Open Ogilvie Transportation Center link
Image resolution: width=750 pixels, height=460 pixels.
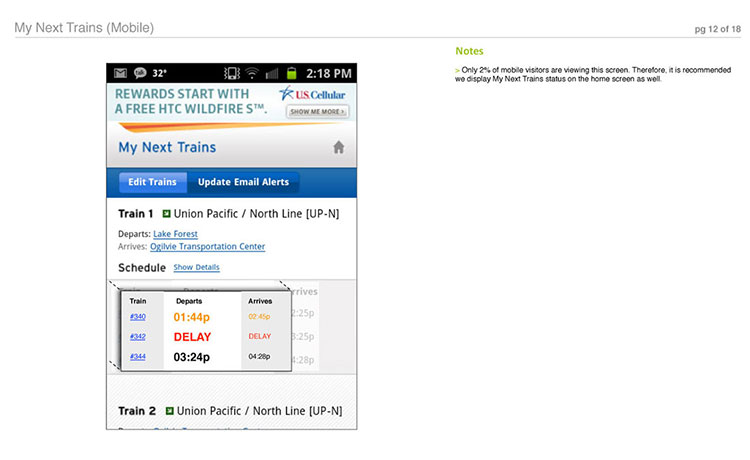pos(208,247)
